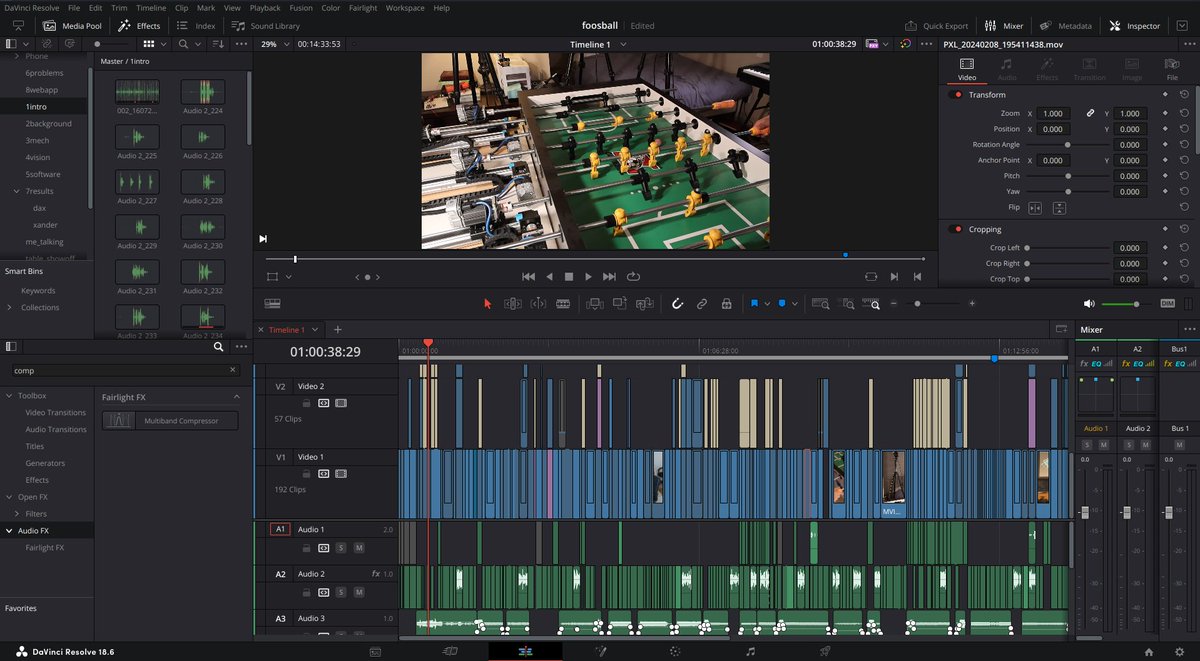
Task: Toggle the Inspector panel button
Action: point(1135,26)
